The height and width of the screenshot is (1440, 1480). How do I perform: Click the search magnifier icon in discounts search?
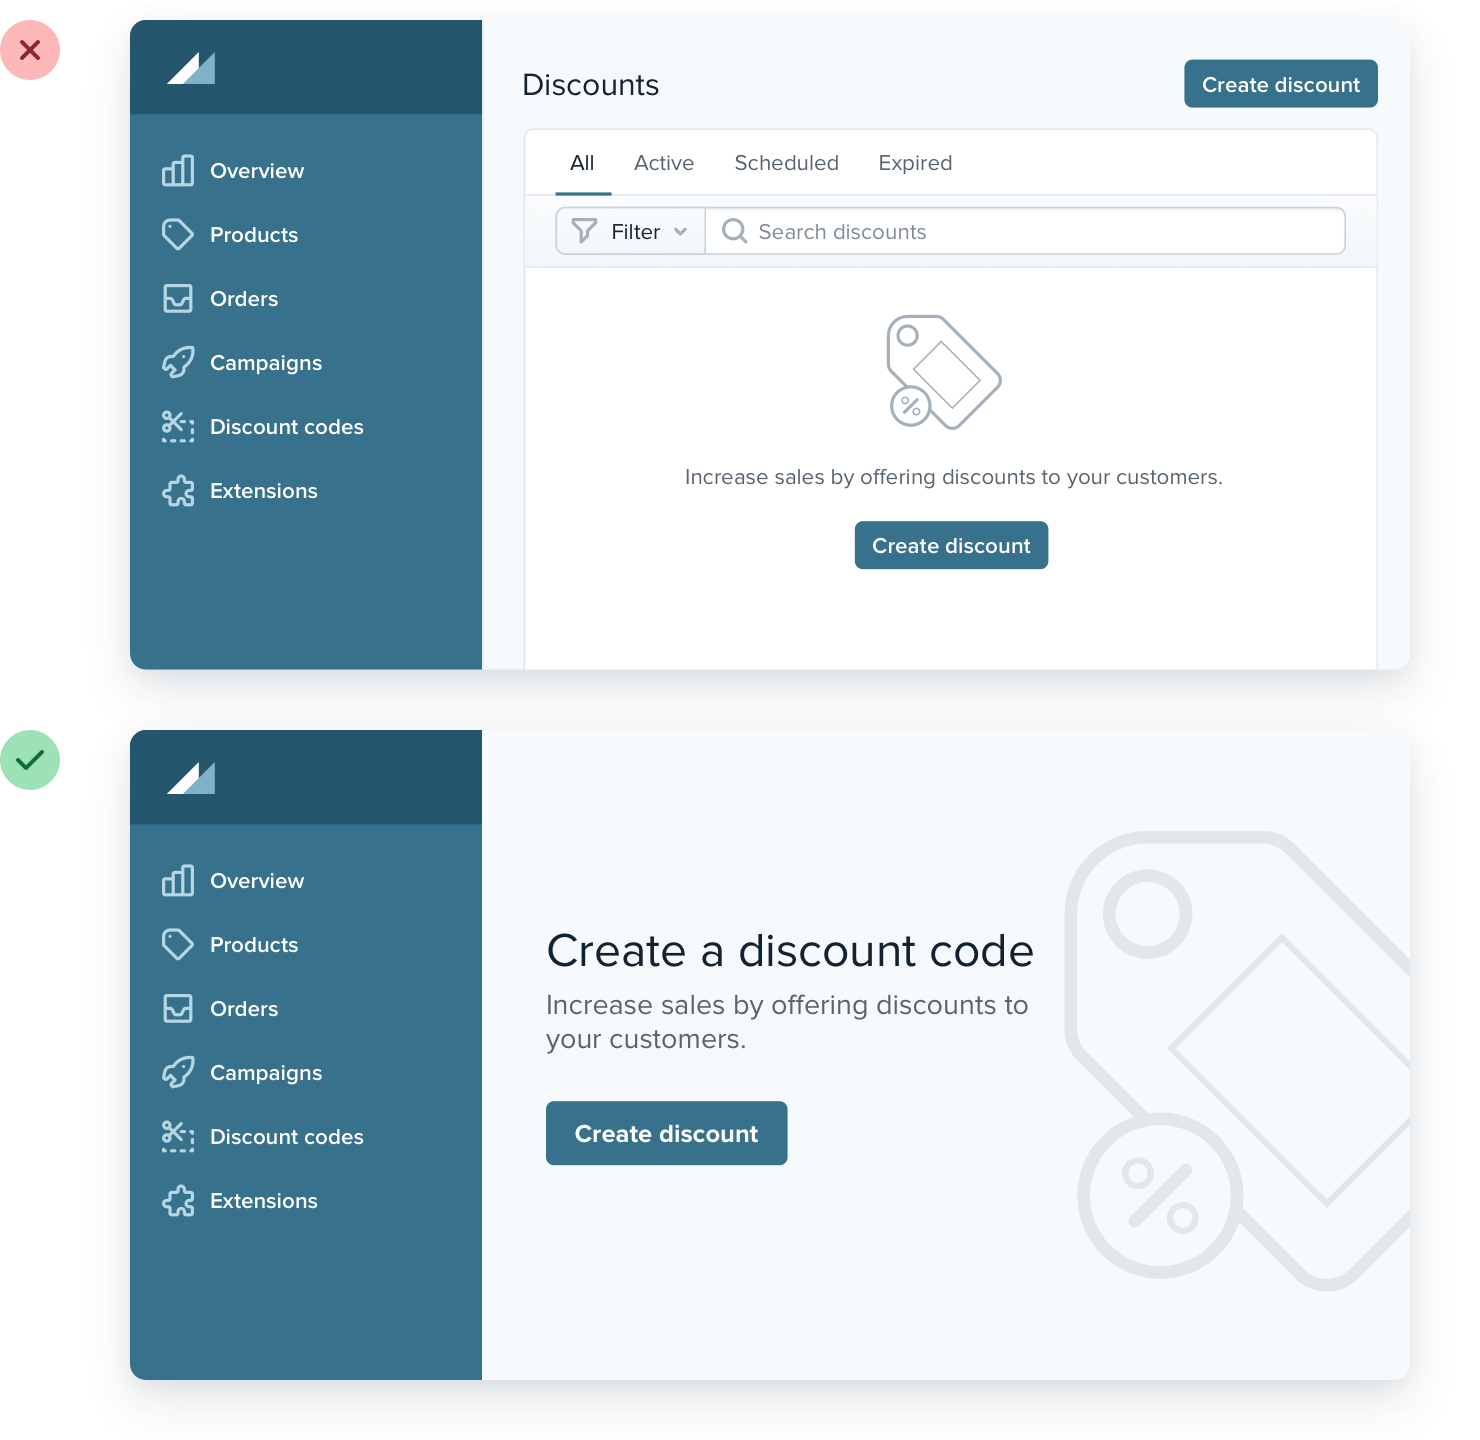(734, 232)
